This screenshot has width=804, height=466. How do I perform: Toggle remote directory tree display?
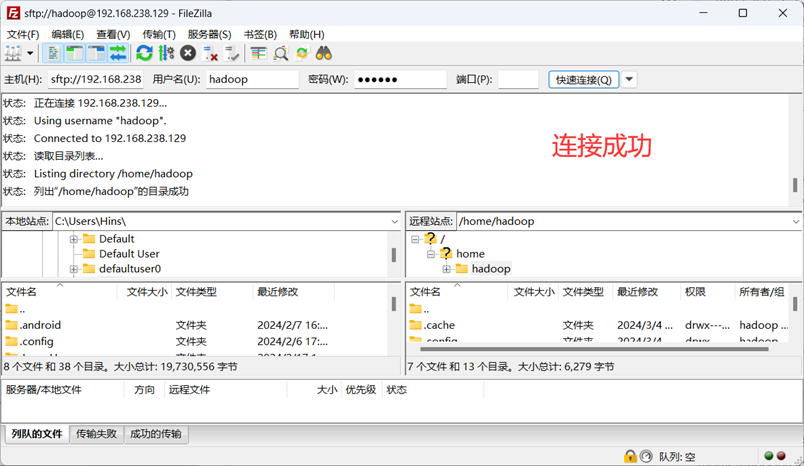(x=96, y=53)
